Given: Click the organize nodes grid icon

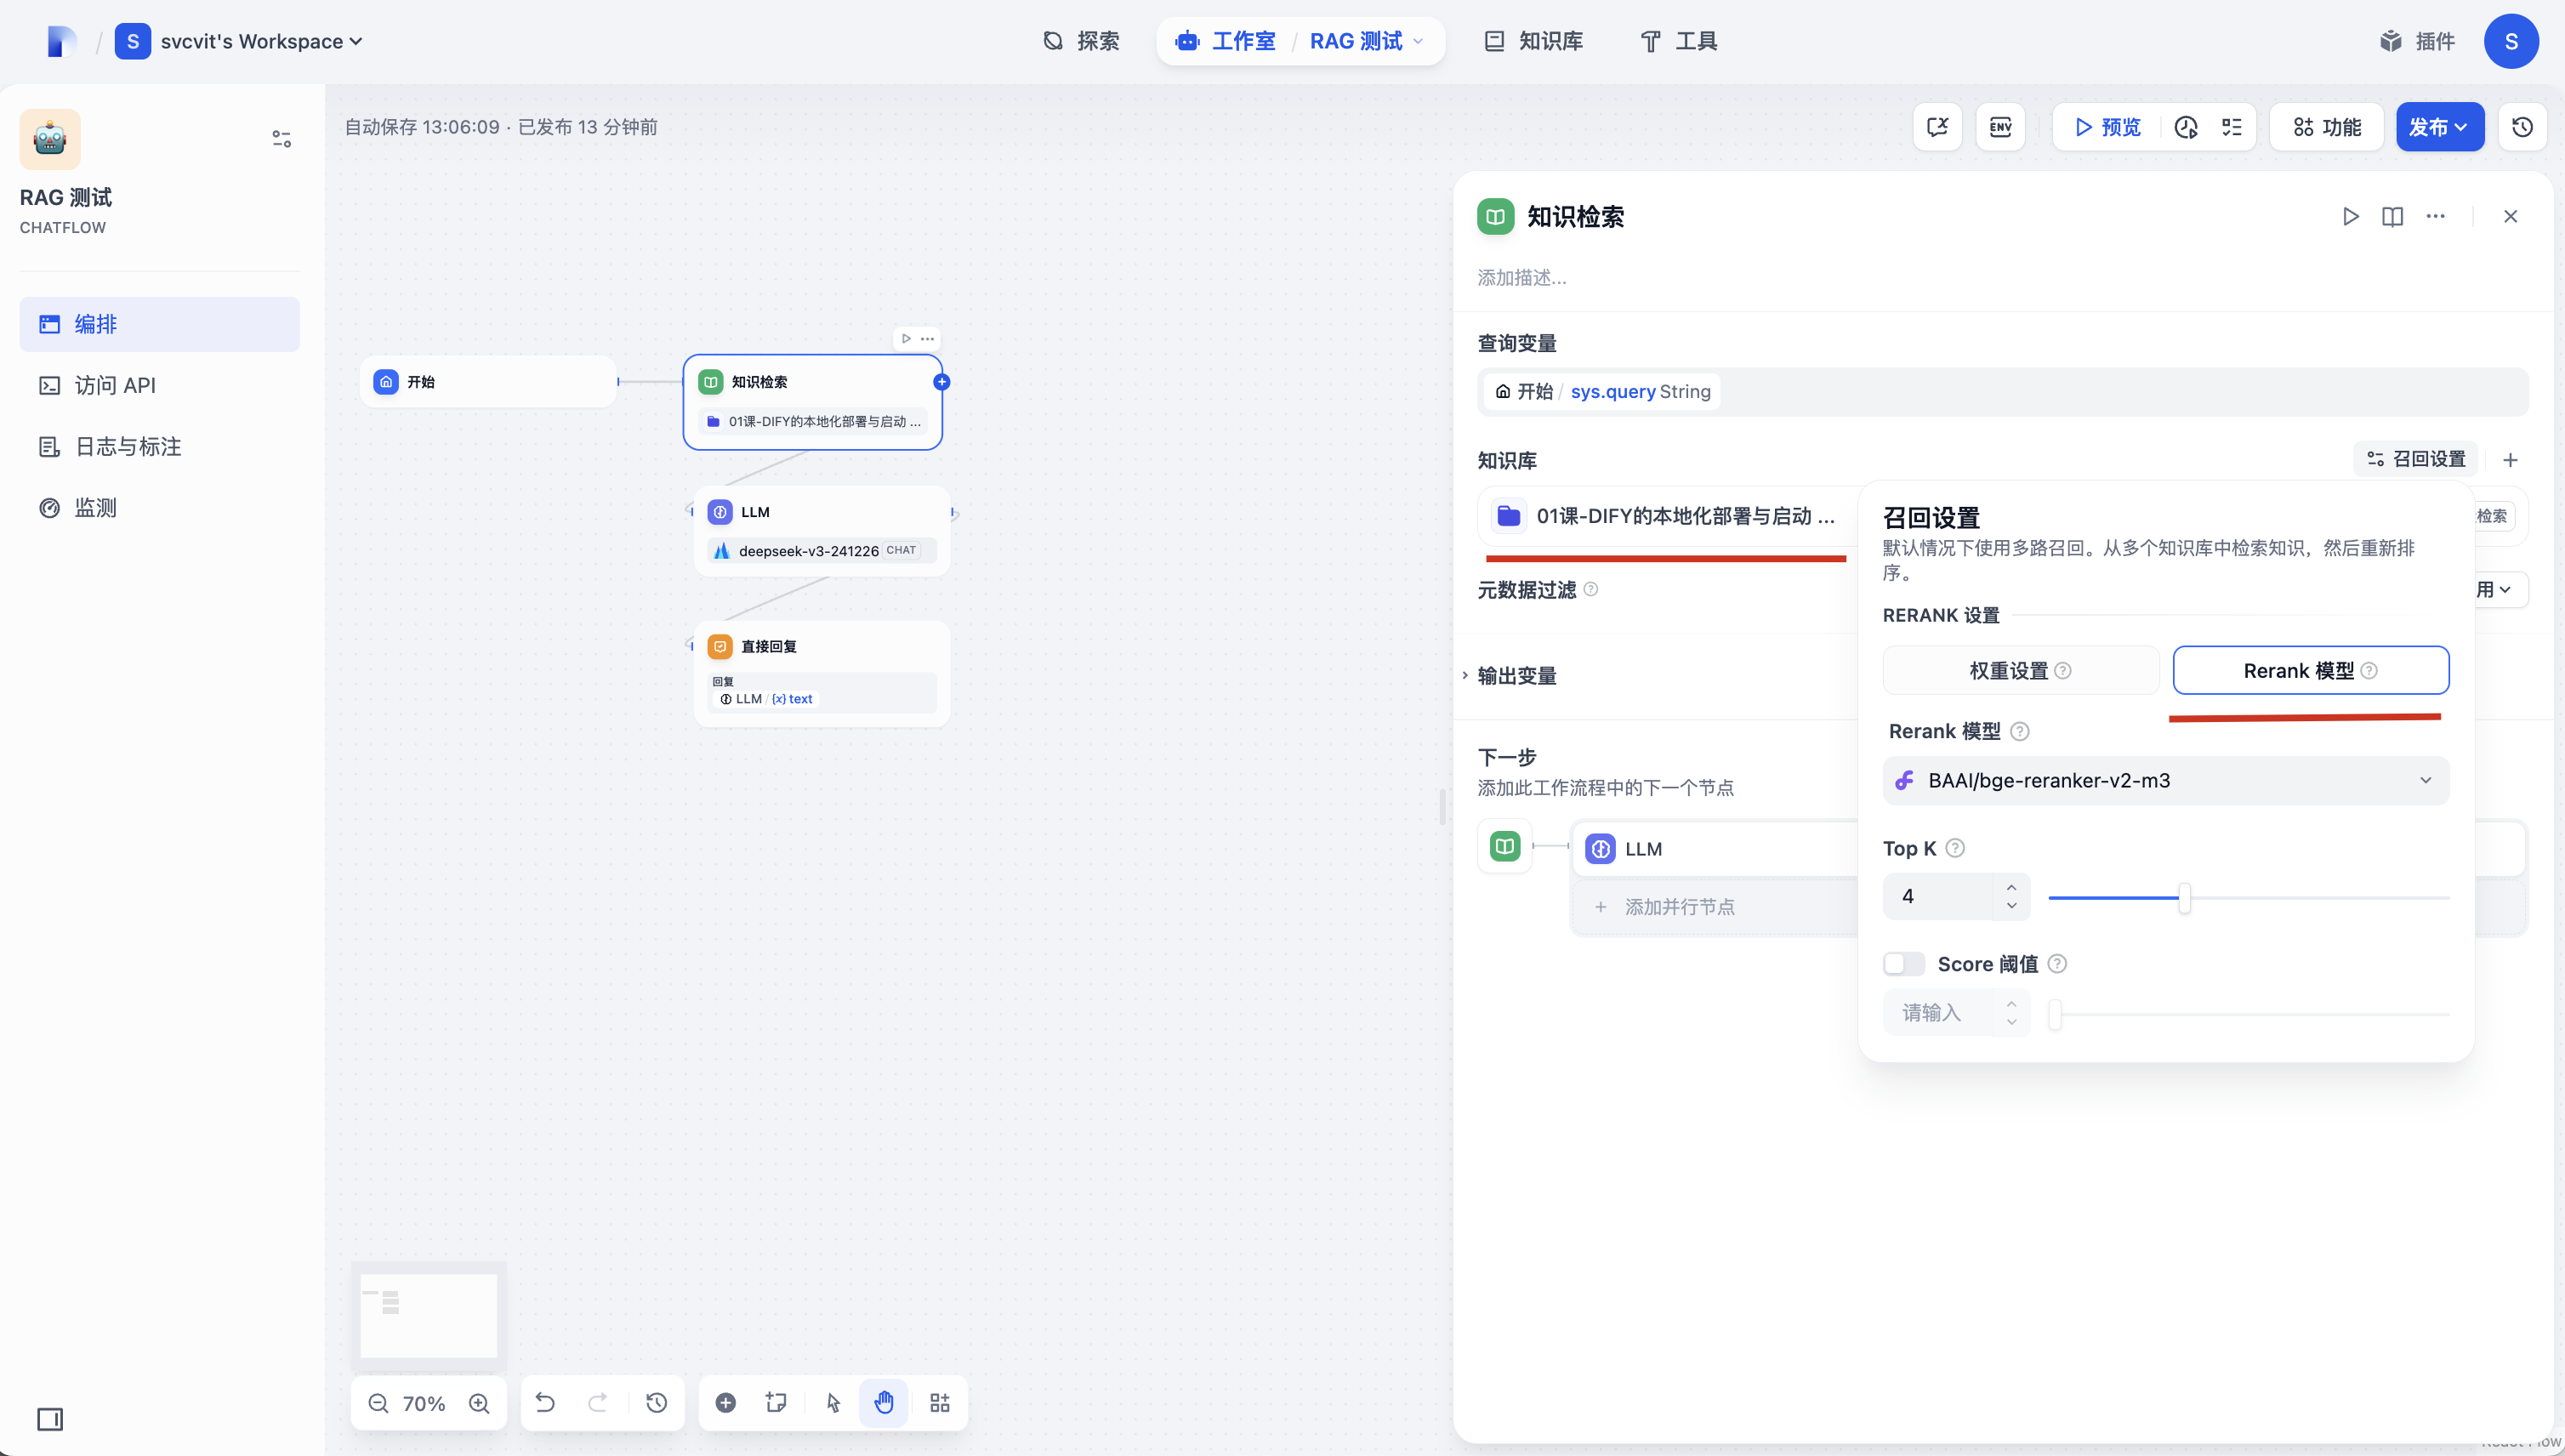Looking at the screenshot, I should pyautogui.click(x=939, y=1402).
